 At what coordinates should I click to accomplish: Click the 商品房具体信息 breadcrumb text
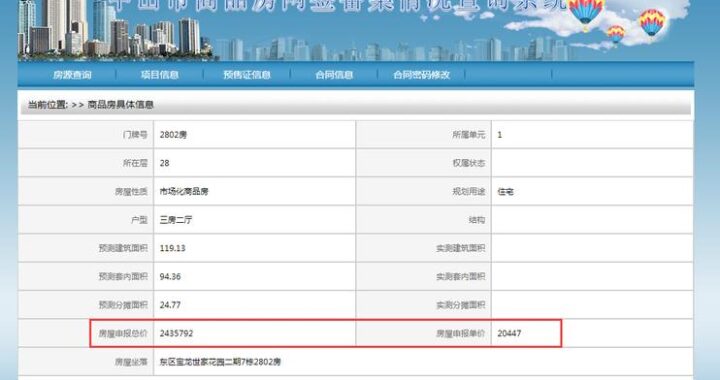tap(121, 105)
